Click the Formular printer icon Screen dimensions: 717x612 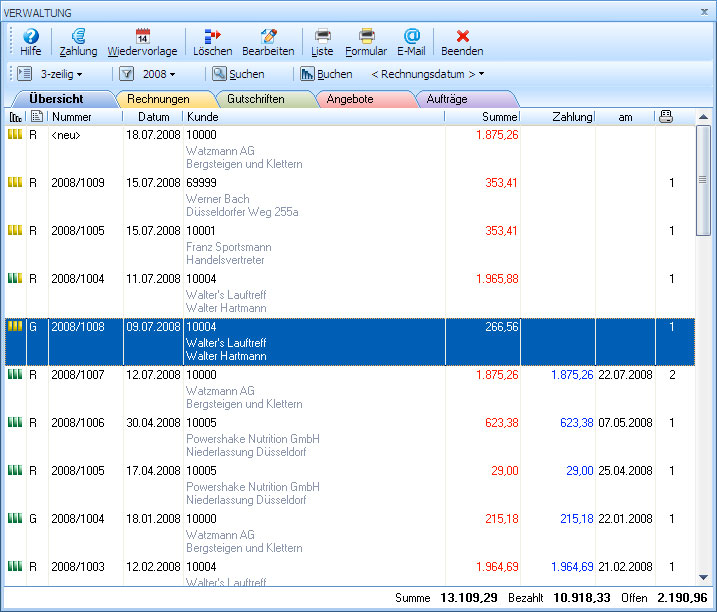[366, 36]
